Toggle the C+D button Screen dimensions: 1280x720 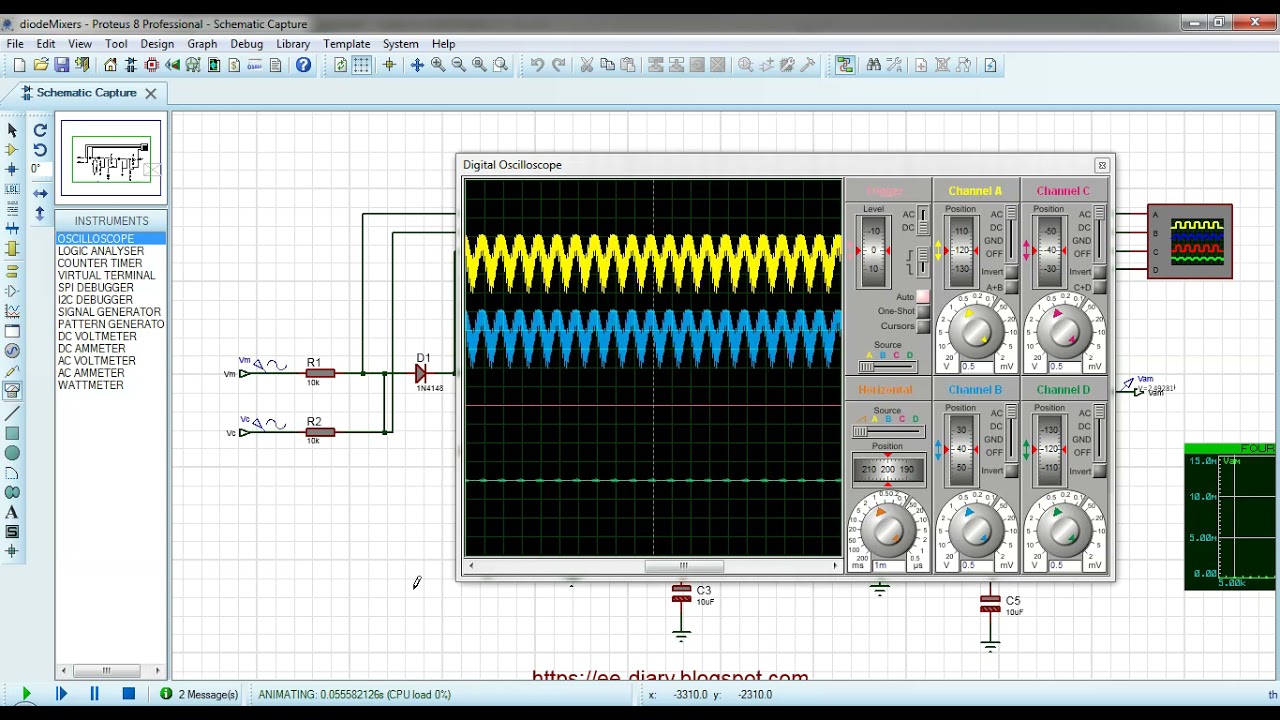point(1099,288)
